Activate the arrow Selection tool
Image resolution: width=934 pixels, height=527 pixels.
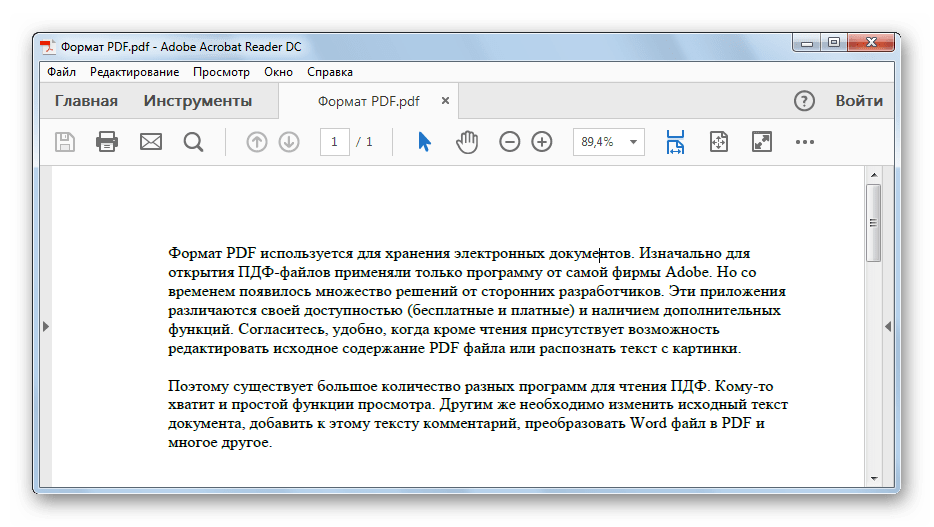[424, 142]
